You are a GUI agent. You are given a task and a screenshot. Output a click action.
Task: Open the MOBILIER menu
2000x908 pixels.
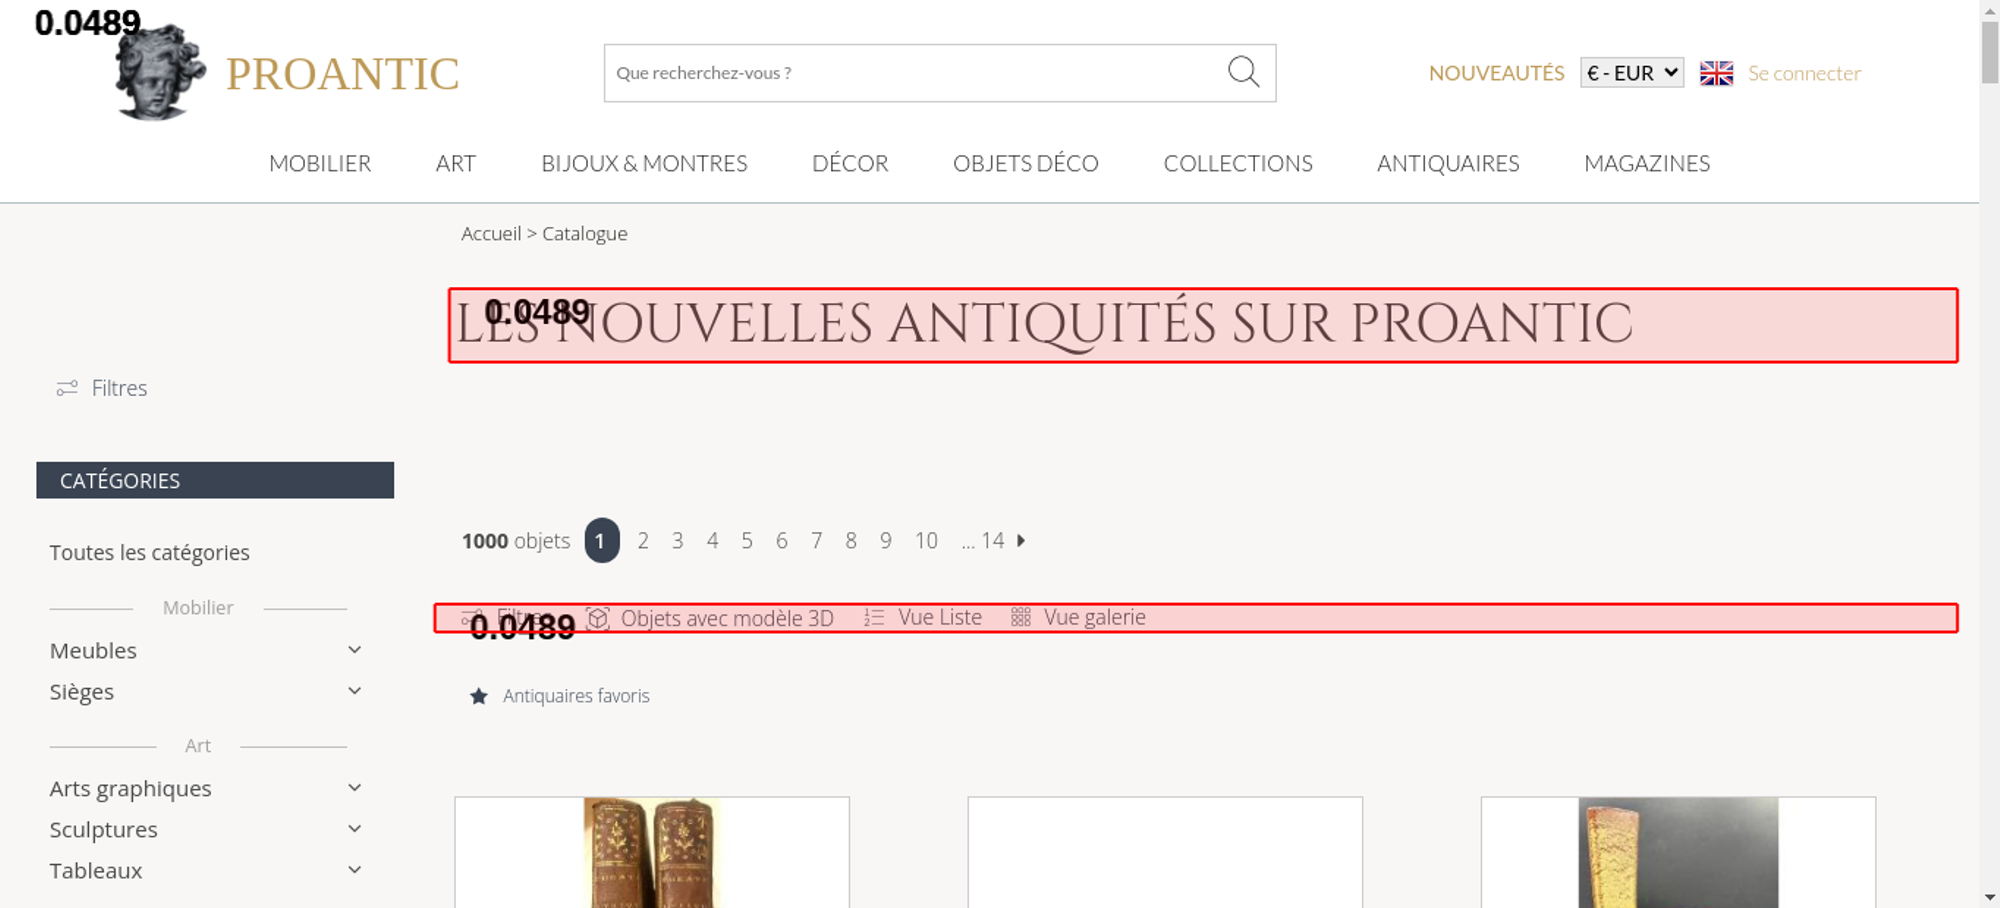pyautogui.click(x=320, y=163)
